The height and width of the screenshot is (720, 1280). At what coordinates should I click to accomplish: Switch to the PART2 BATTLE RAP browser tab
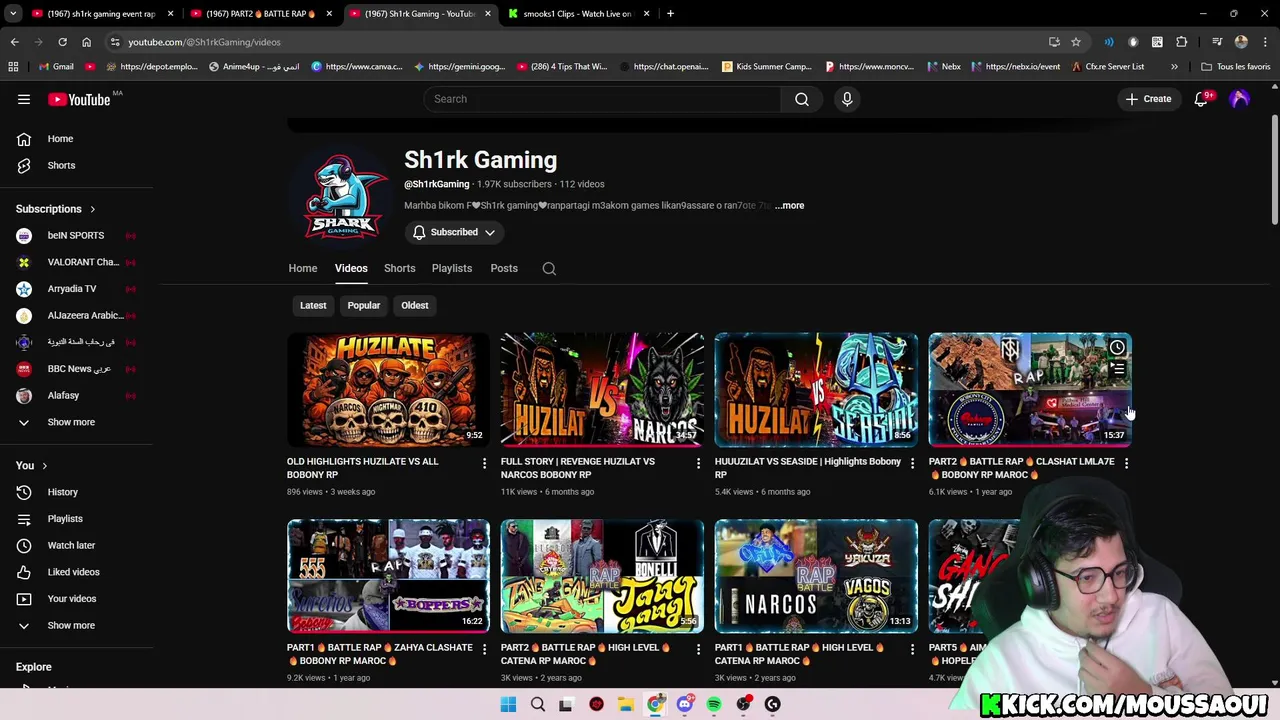click(x=262, y=14)
